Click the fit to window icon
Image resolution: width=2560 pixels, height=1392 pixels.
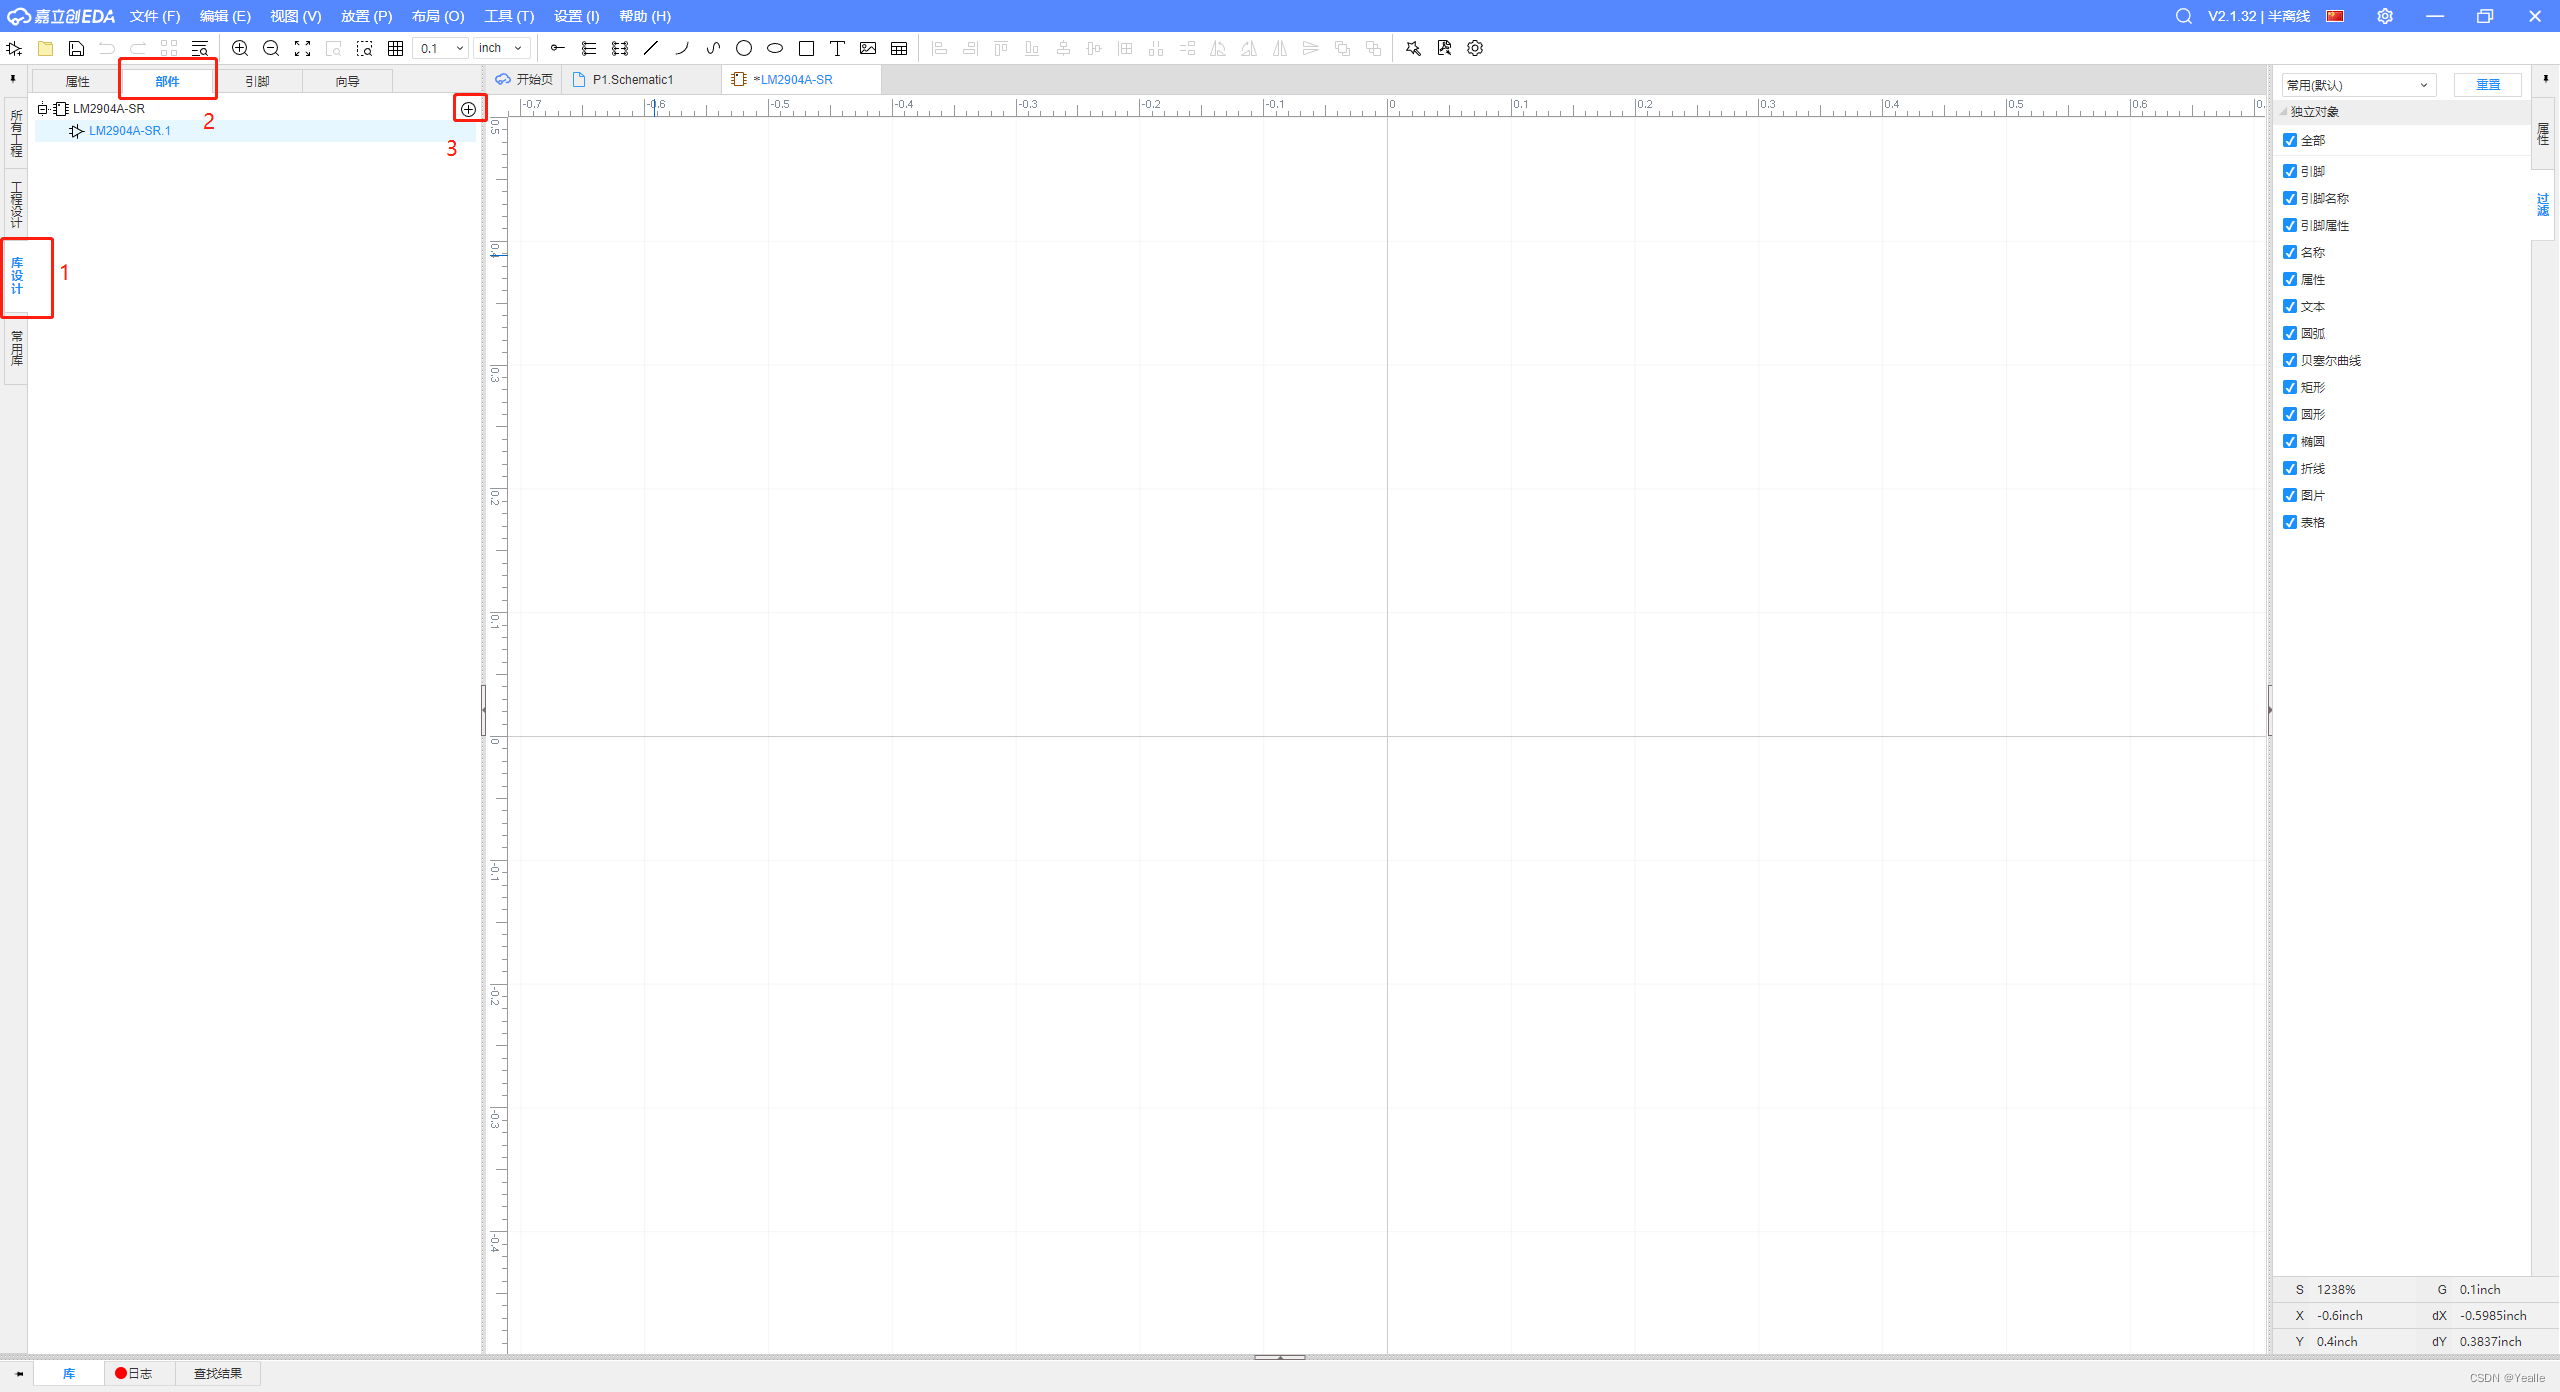pyautogui.click(x=302, y=48)
